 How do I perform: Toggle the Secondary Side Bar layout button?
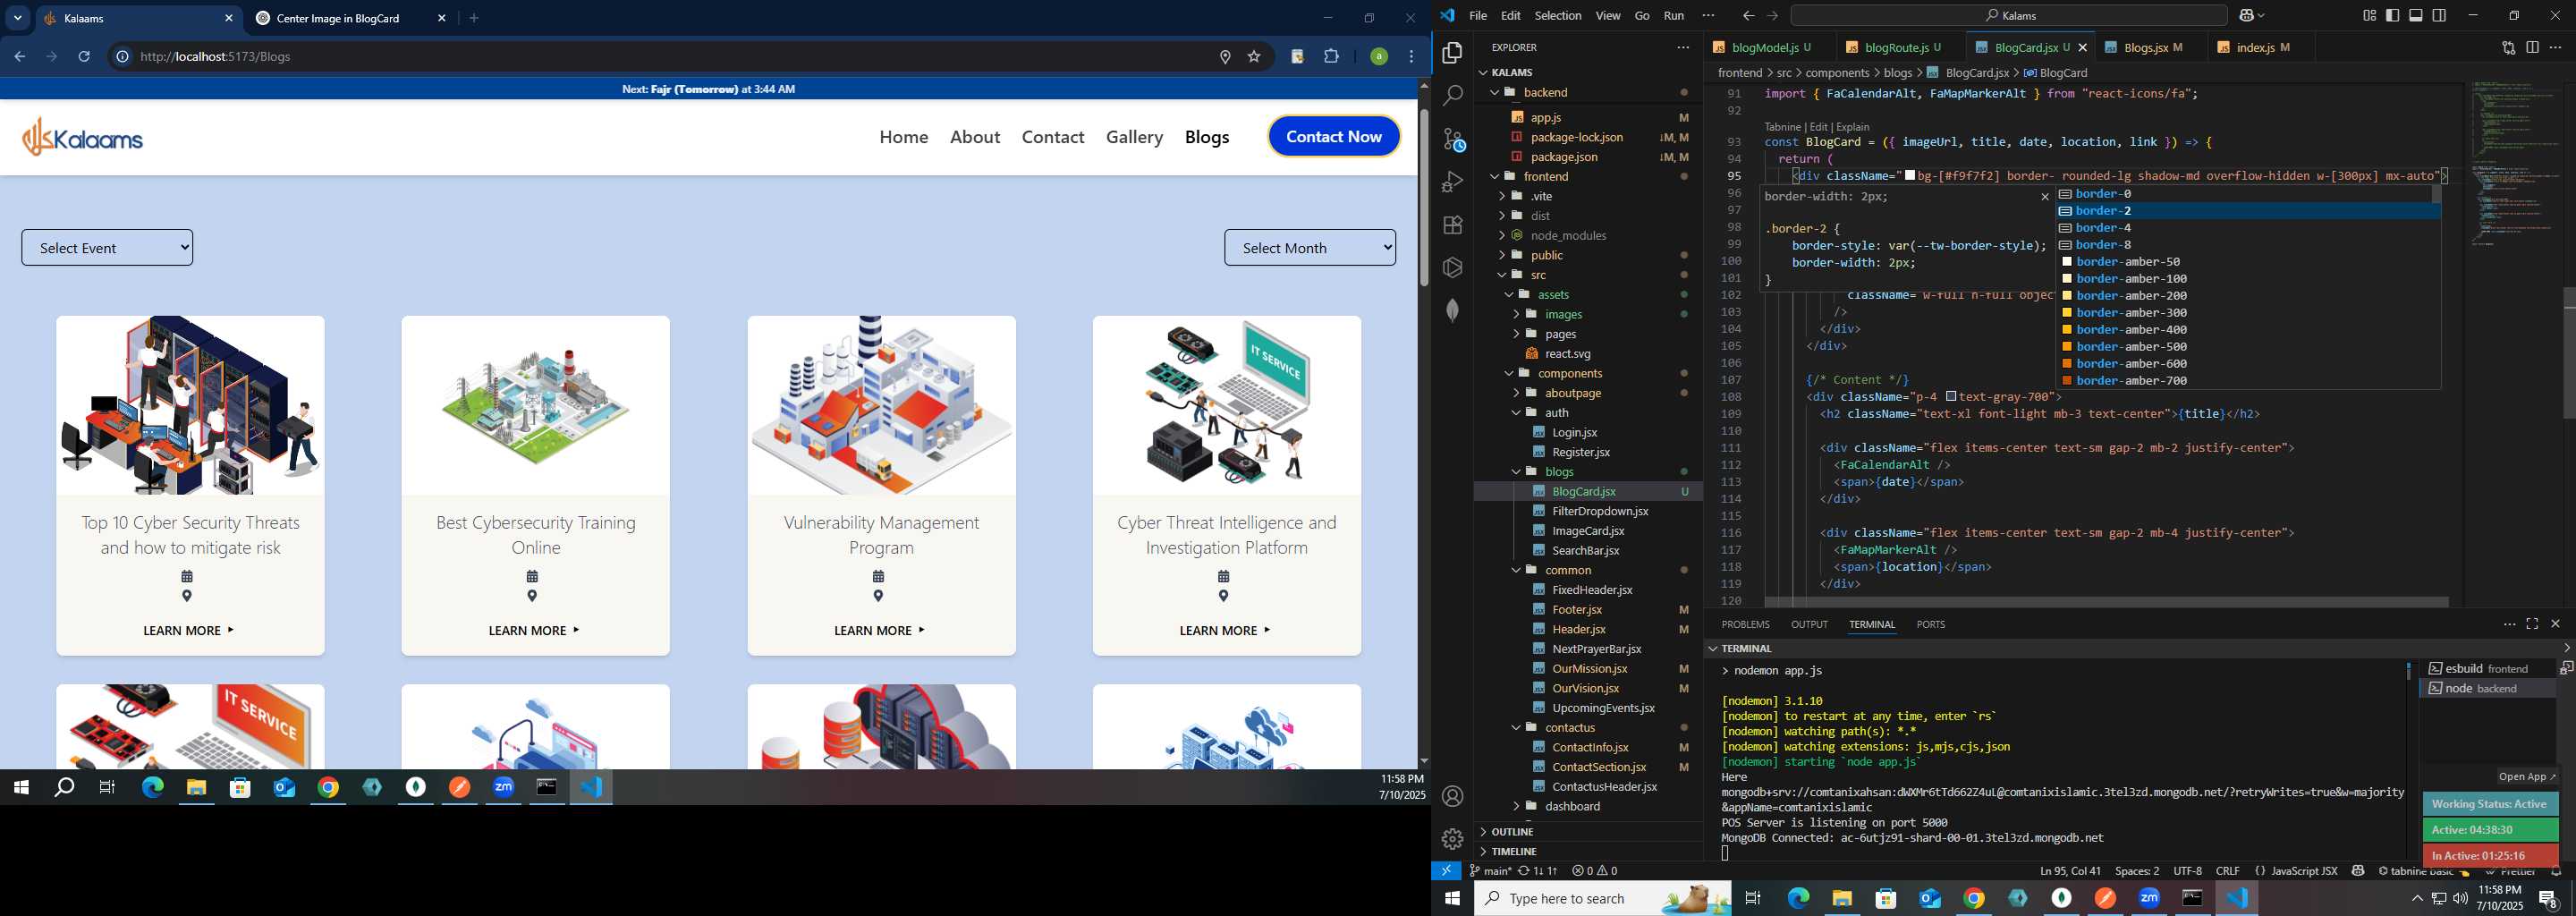point(2439,15)
